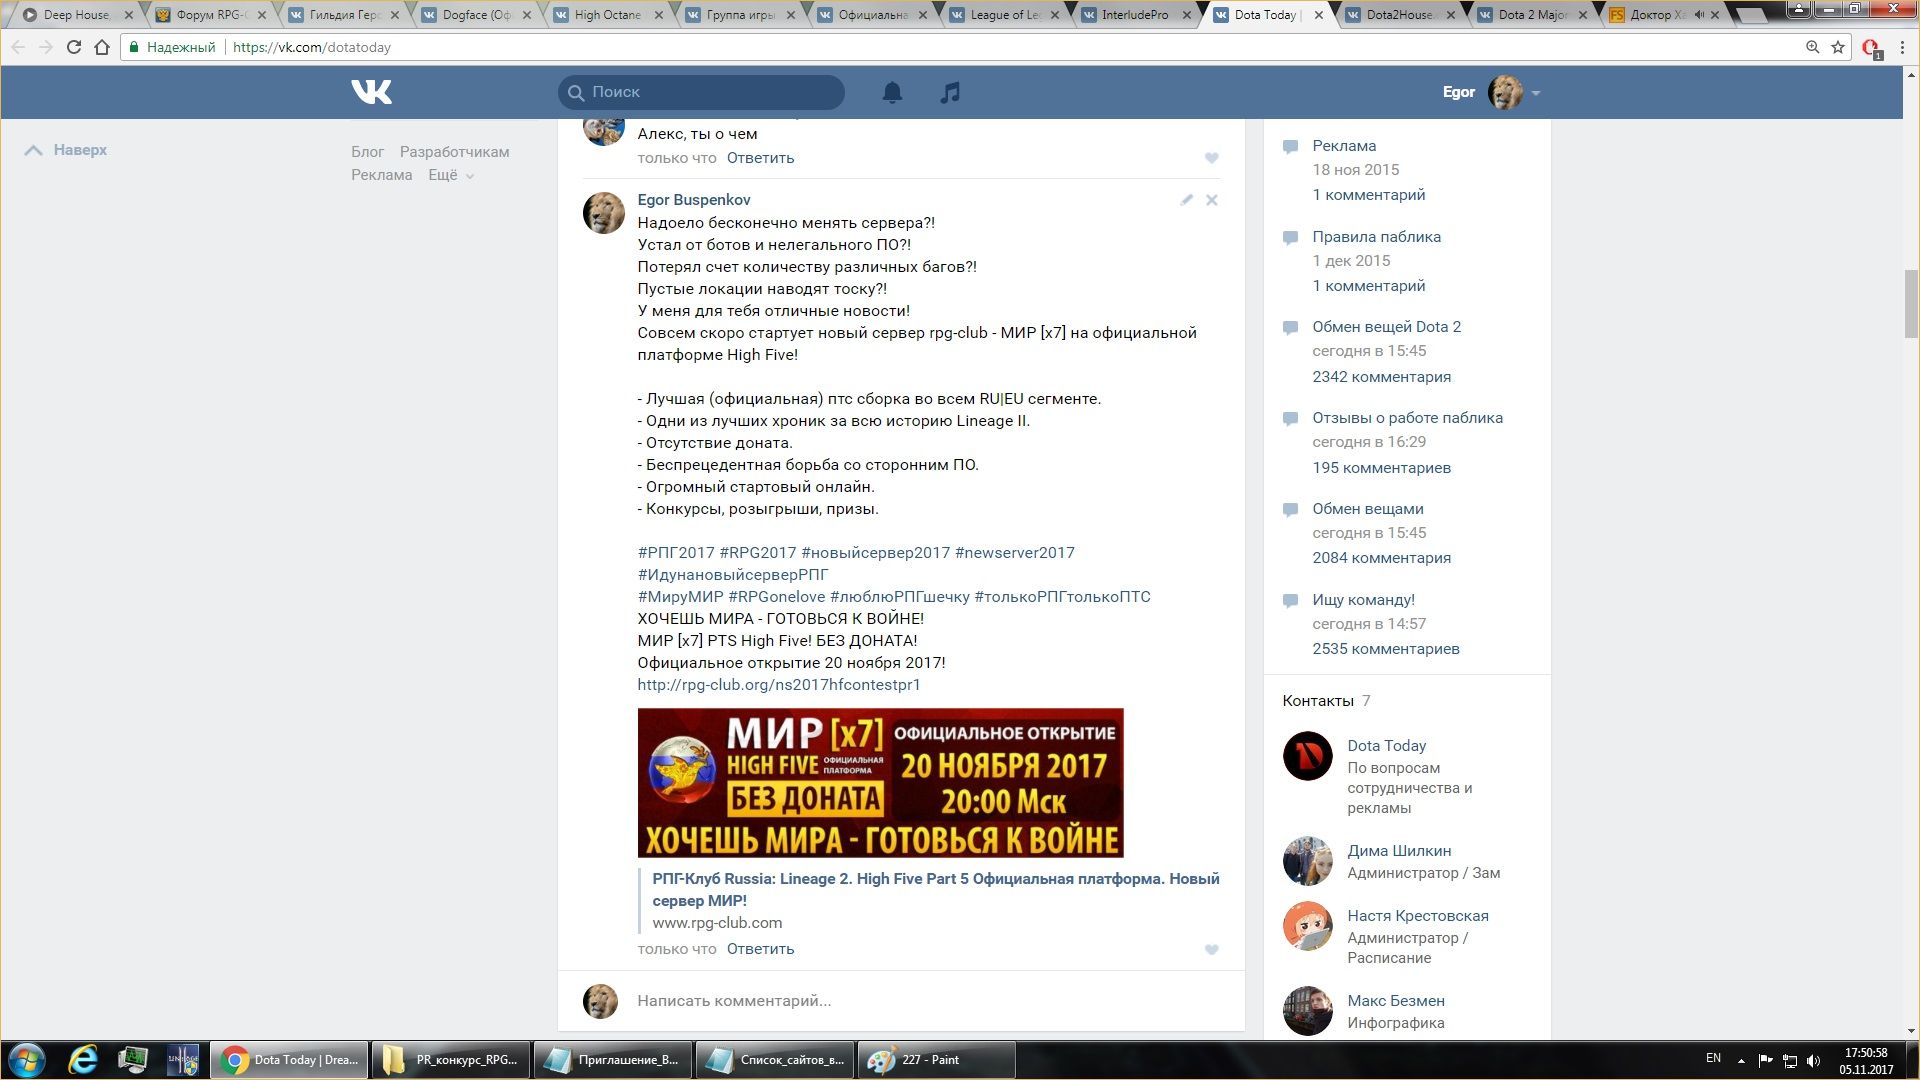Switch input language via EN indicator
The width and height of the screenshot is (1920, 1080).
click(1713, 1058)
